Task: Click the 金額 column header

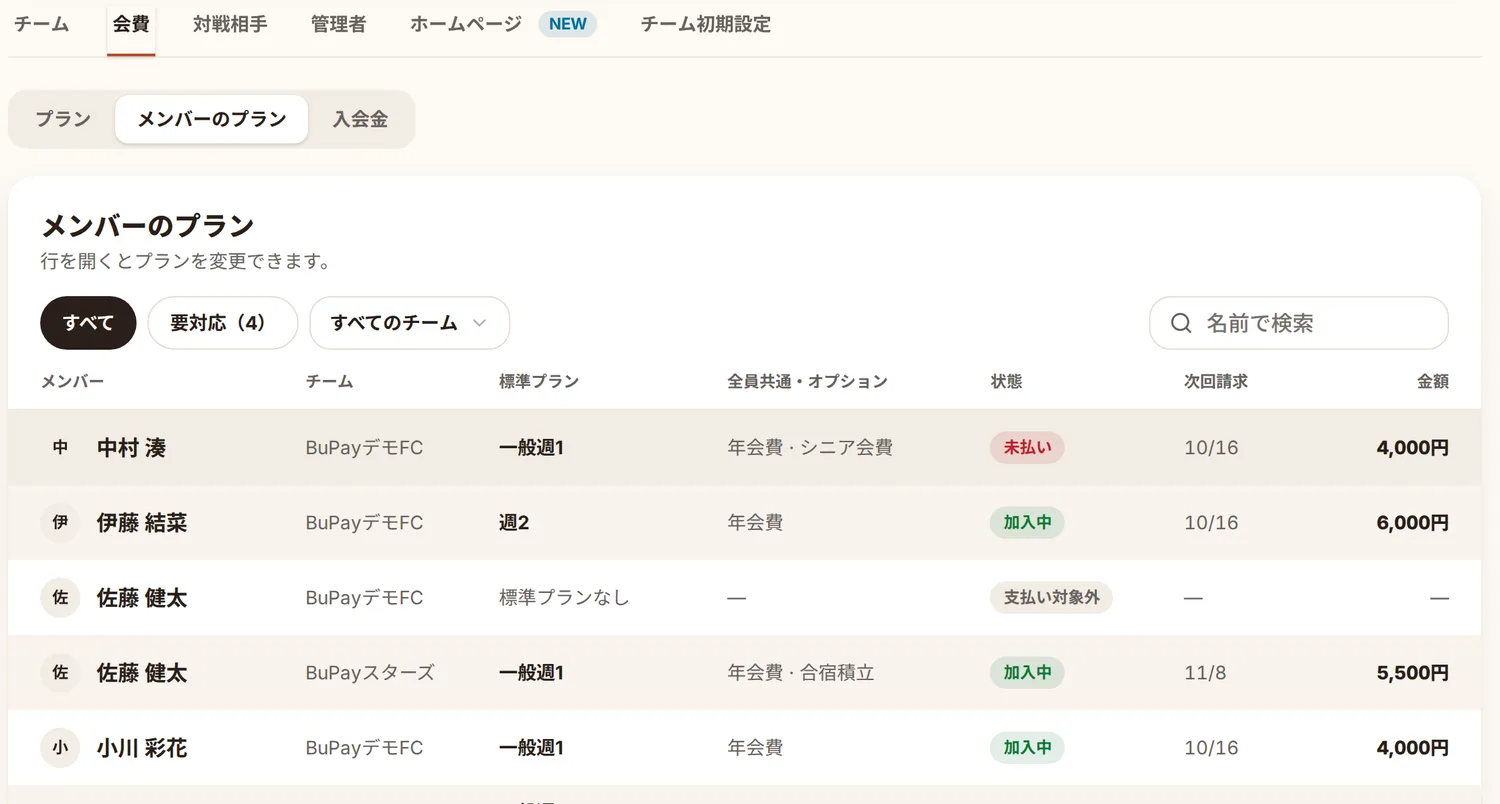Action: [1433, 381]
